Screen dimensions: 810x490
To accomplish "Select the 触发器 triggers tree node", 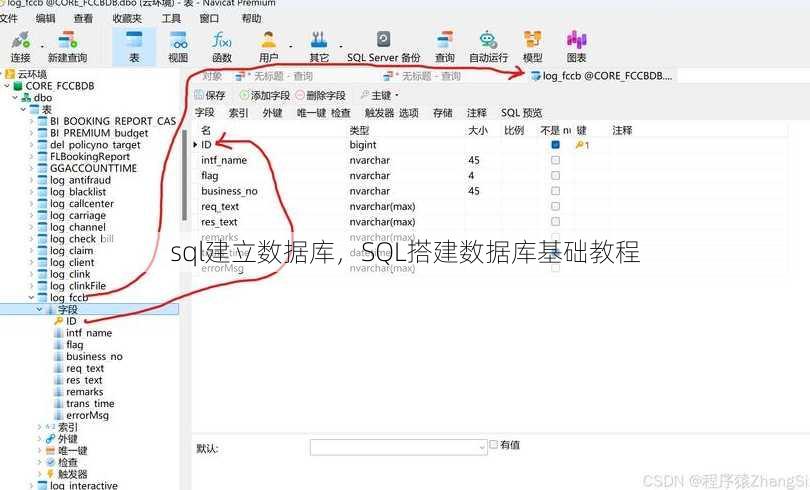I will (72, 473).
